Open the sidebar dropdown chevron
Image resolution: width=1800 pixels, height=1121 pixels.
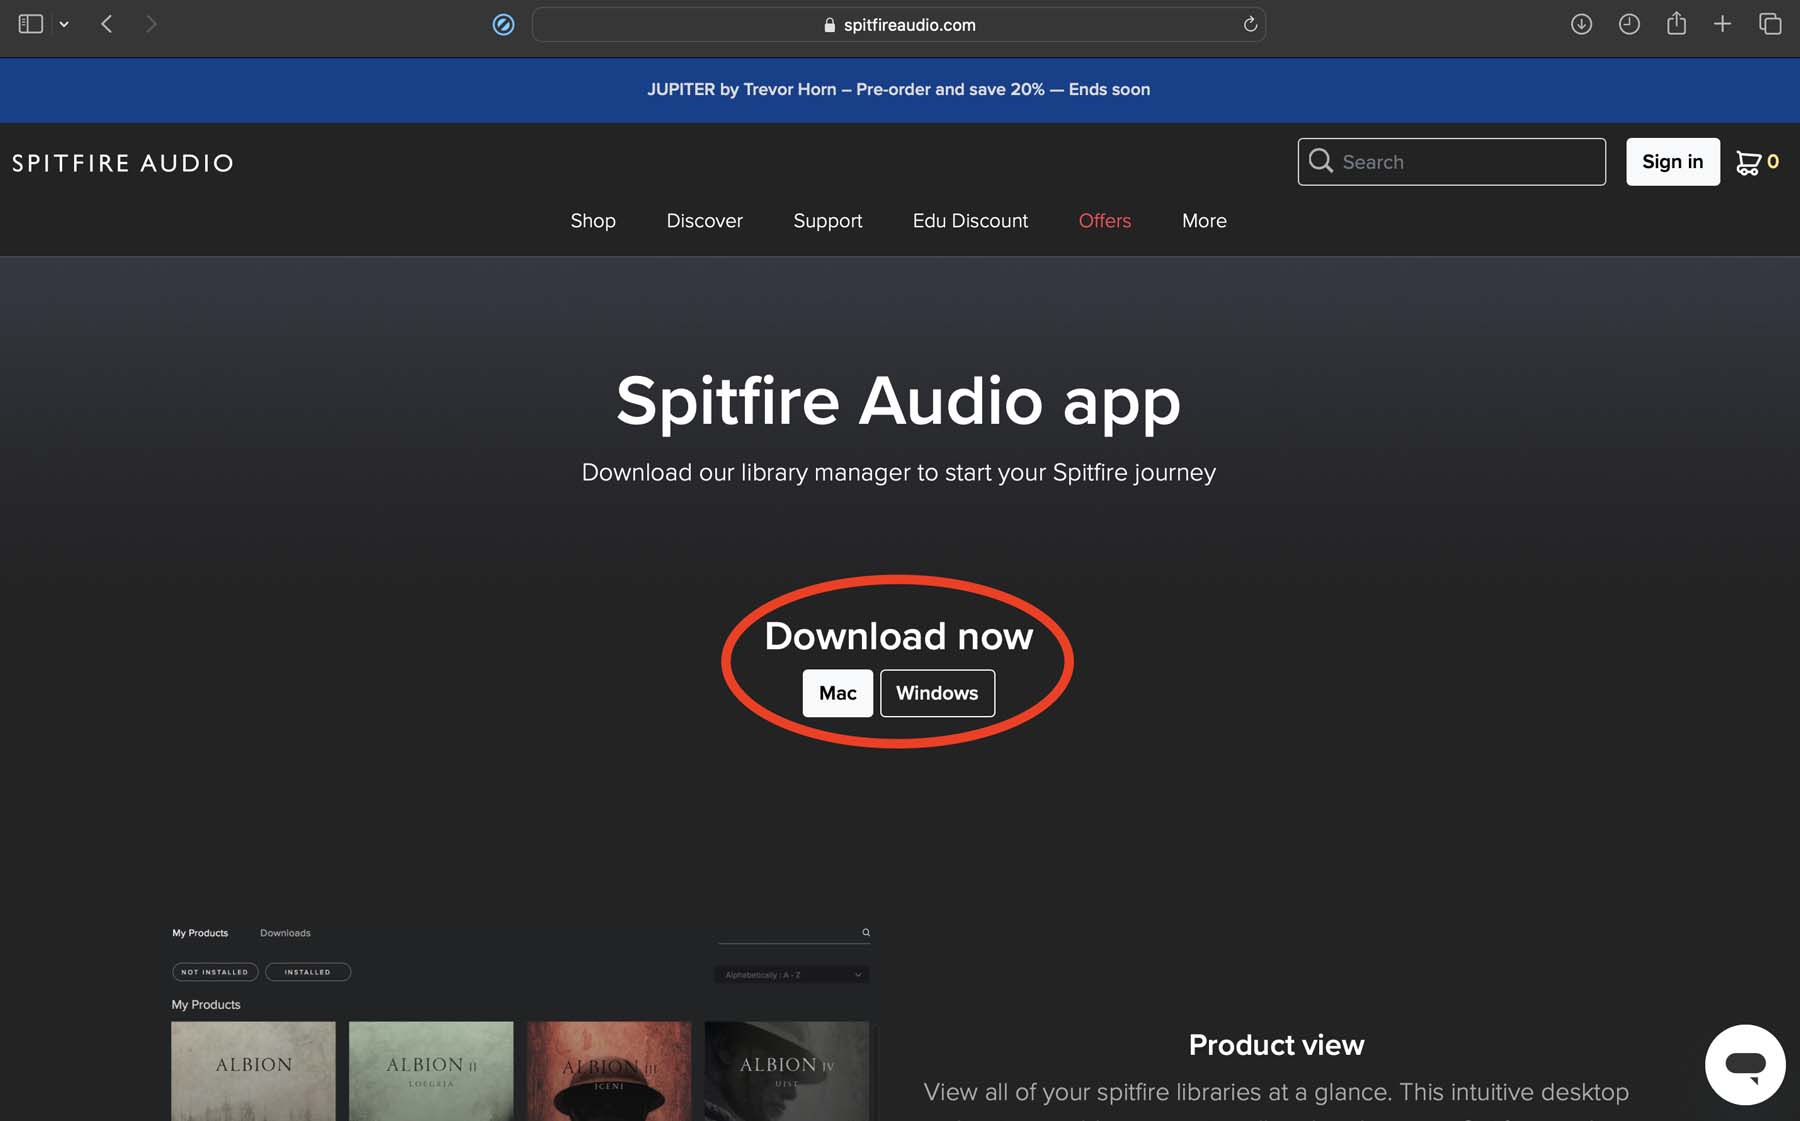(64, 24)
